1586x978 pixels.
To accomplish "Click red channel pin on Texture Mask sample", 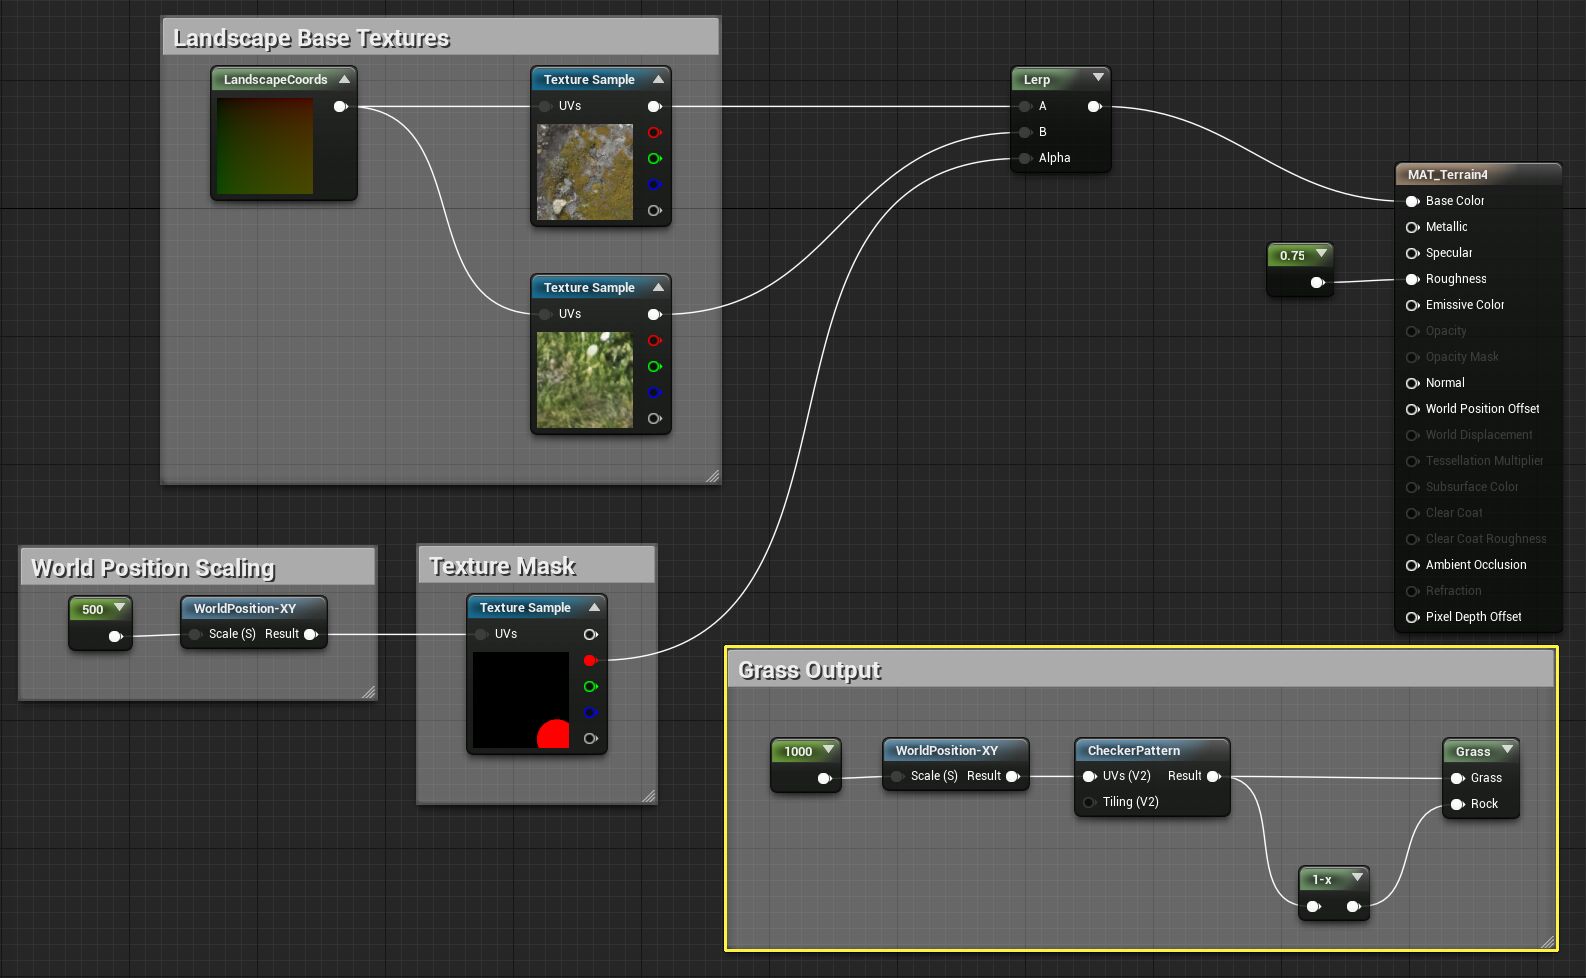I will 590,660.
